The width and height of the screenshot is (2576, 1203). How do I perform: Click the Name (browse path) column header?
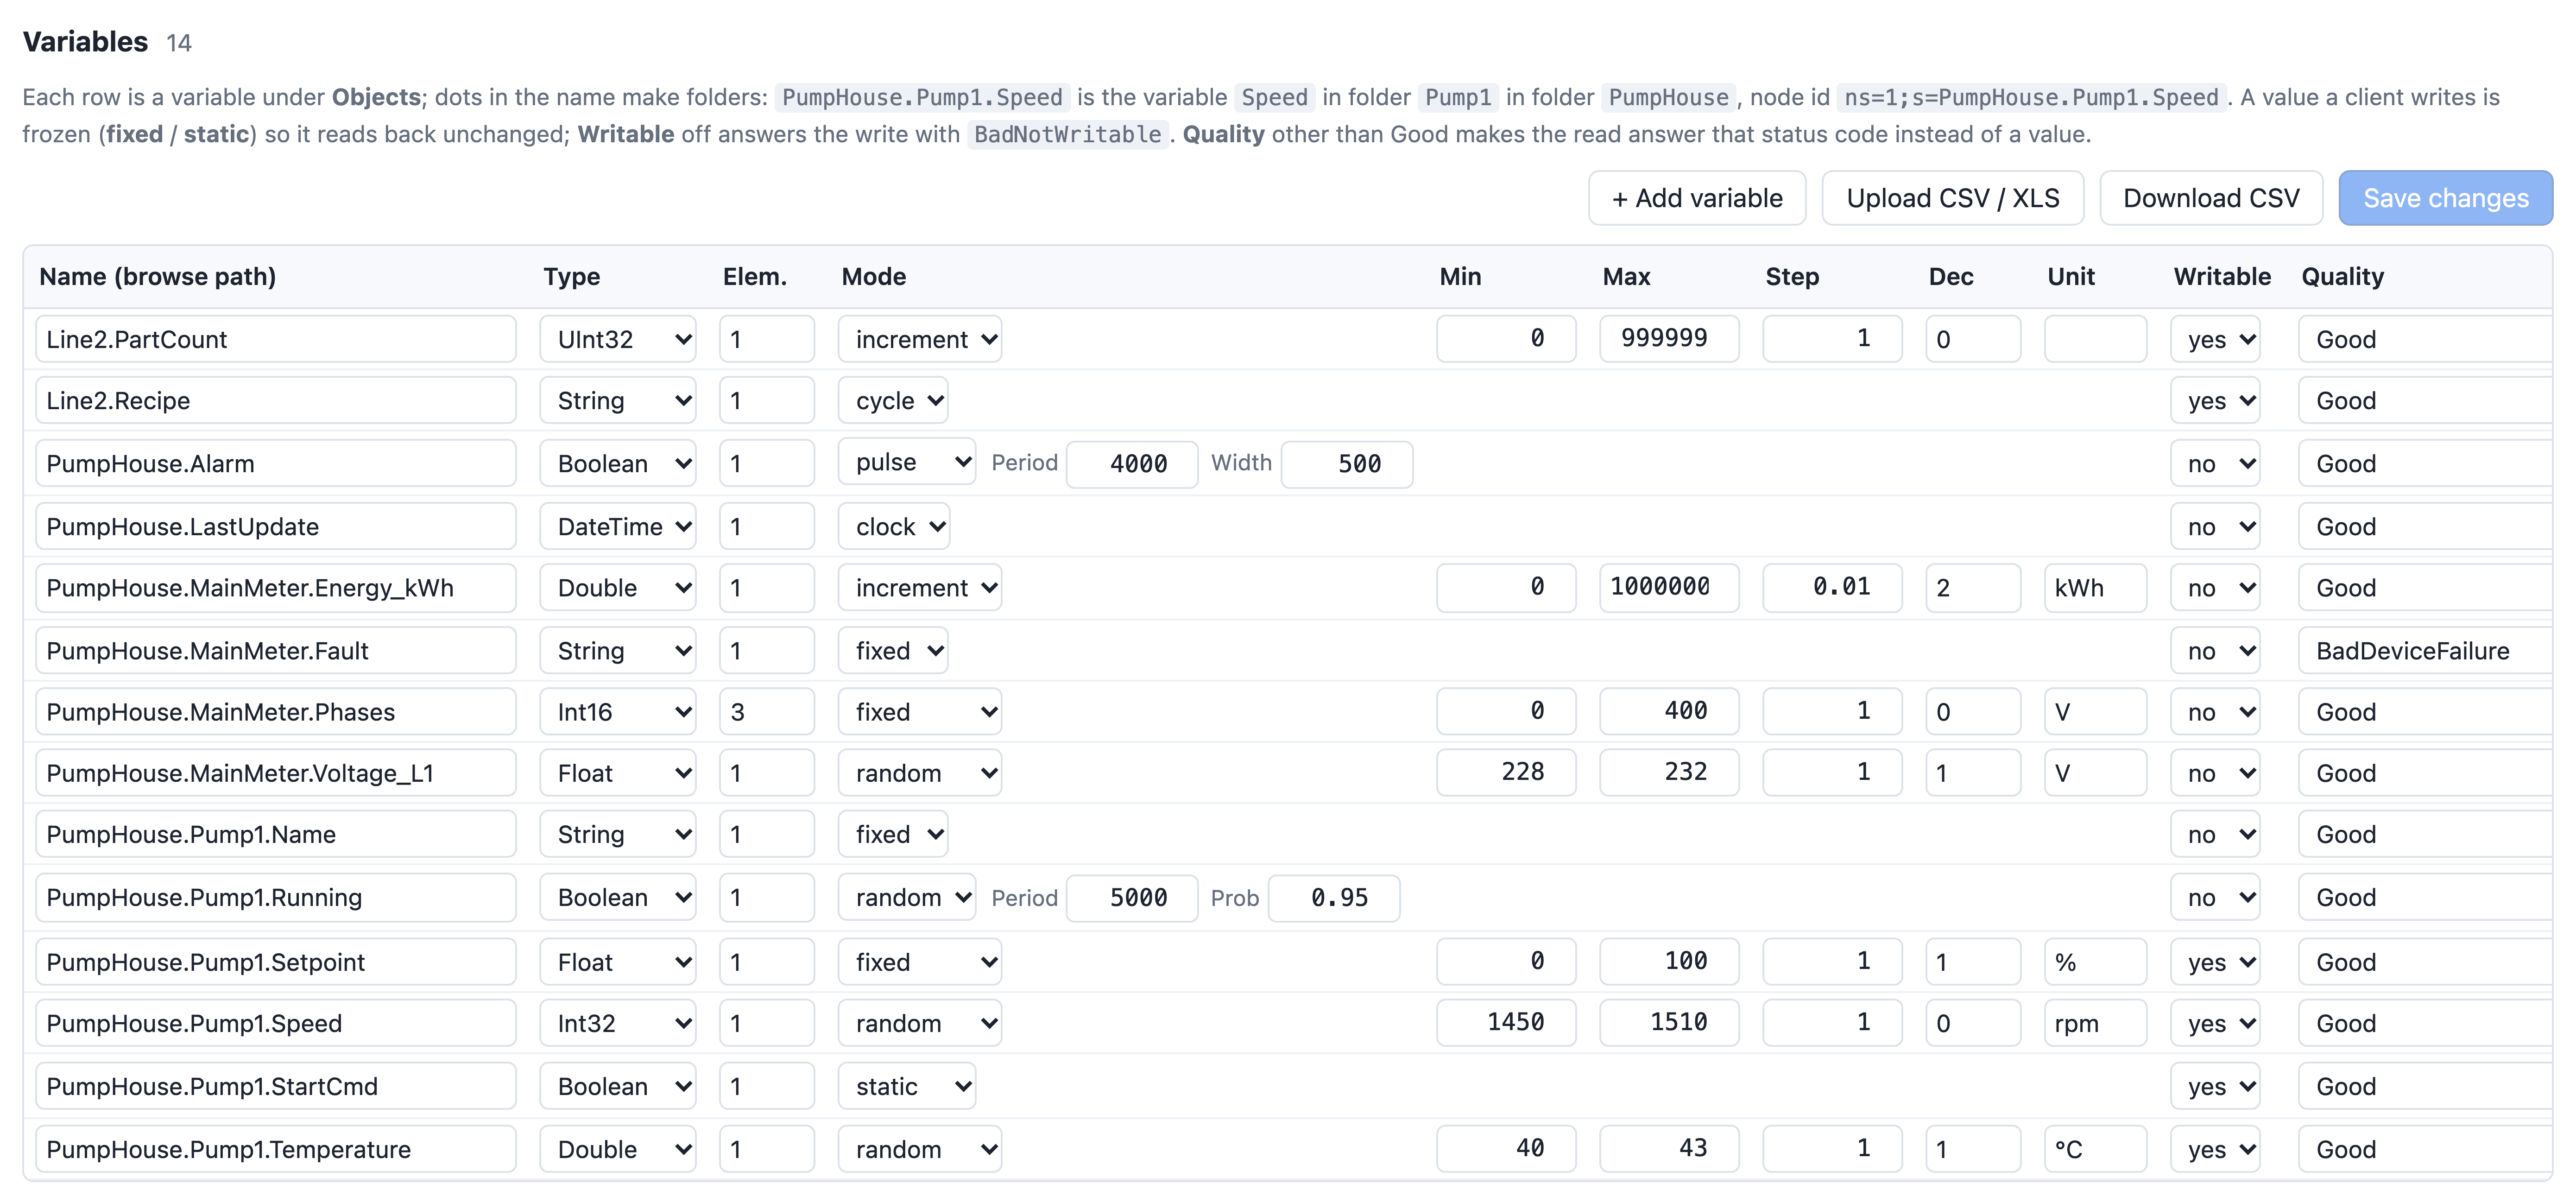(157, 277)
